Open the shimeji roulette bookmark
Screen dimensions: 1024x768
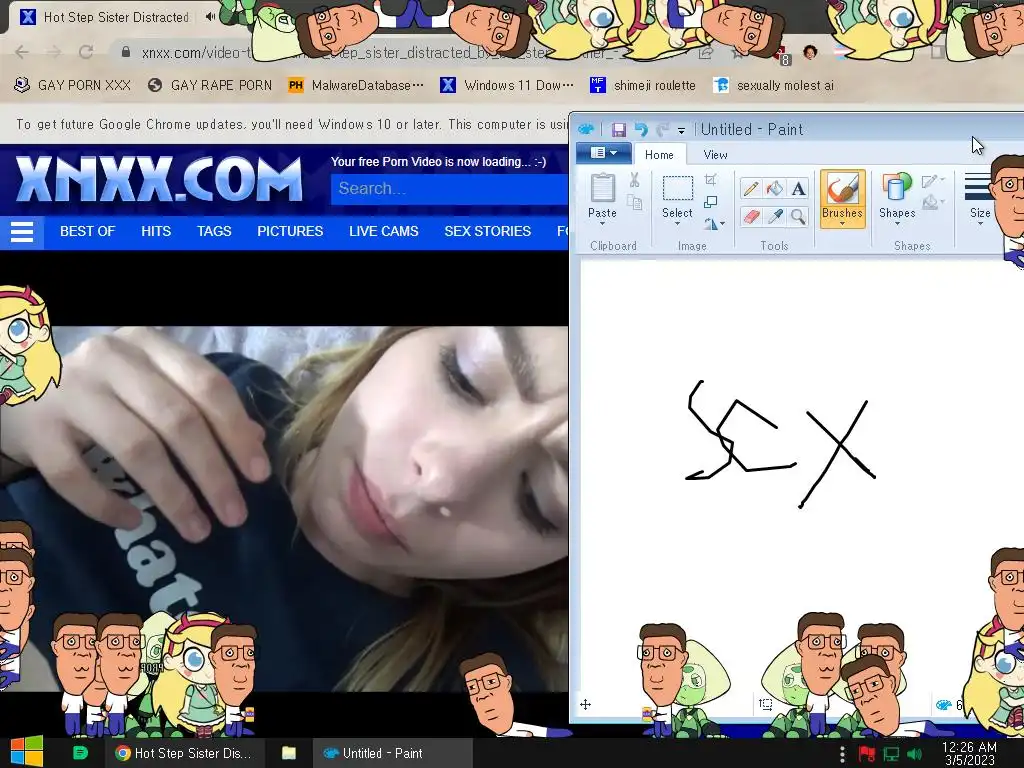point(643,85)
